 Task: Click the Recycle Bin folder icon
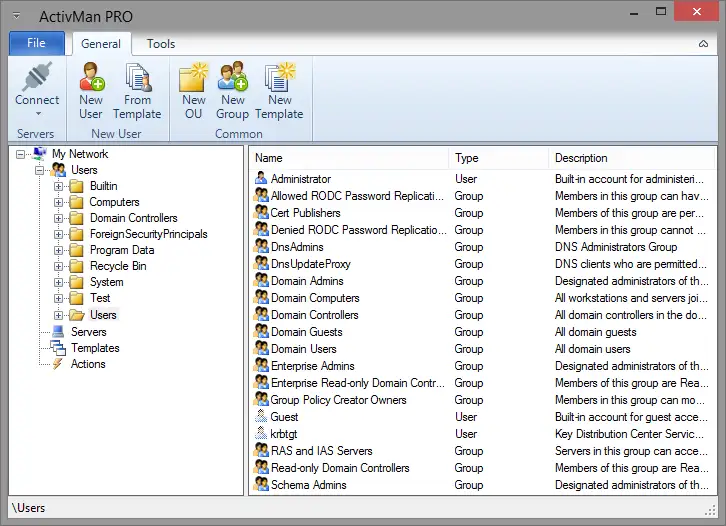[x=76, y=266]
